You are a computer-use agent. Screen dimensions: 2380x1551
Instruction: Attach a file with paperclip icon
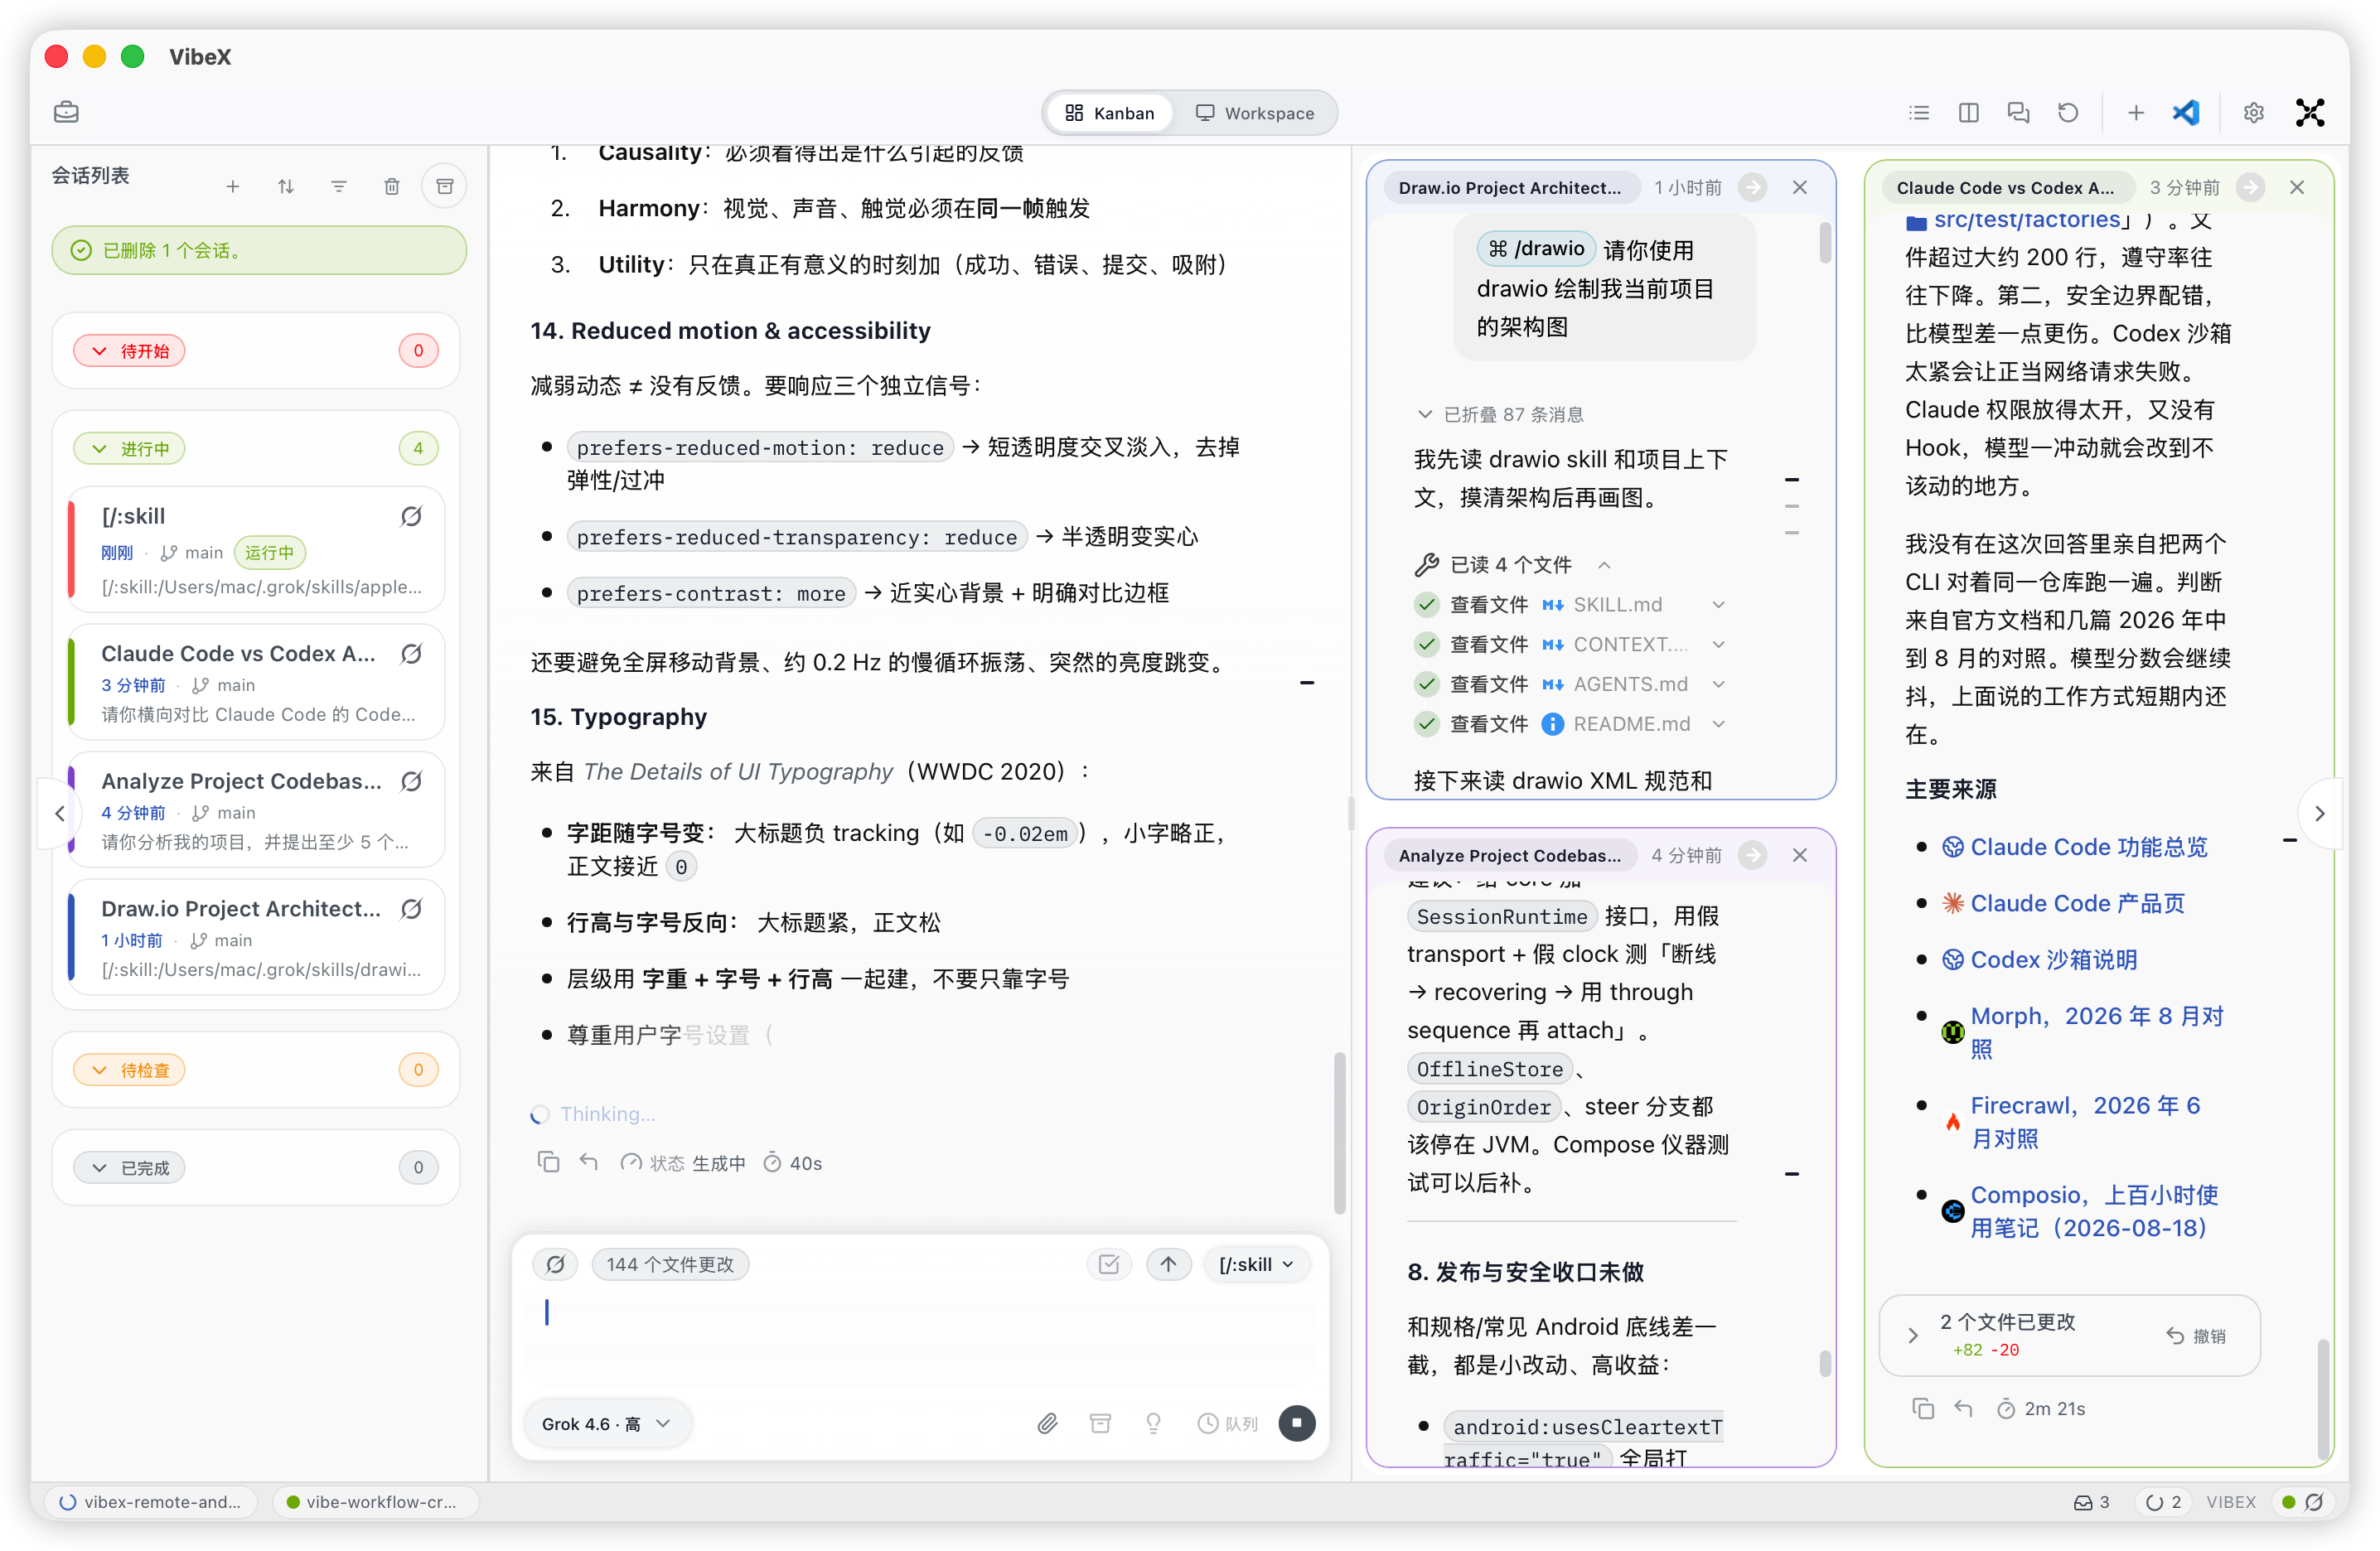pos(1047,1422)
